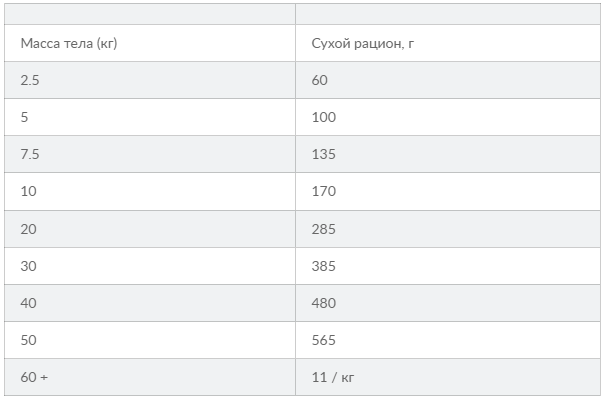Select the ration value 135
The image size is (603, 398).
coord(448,154)
